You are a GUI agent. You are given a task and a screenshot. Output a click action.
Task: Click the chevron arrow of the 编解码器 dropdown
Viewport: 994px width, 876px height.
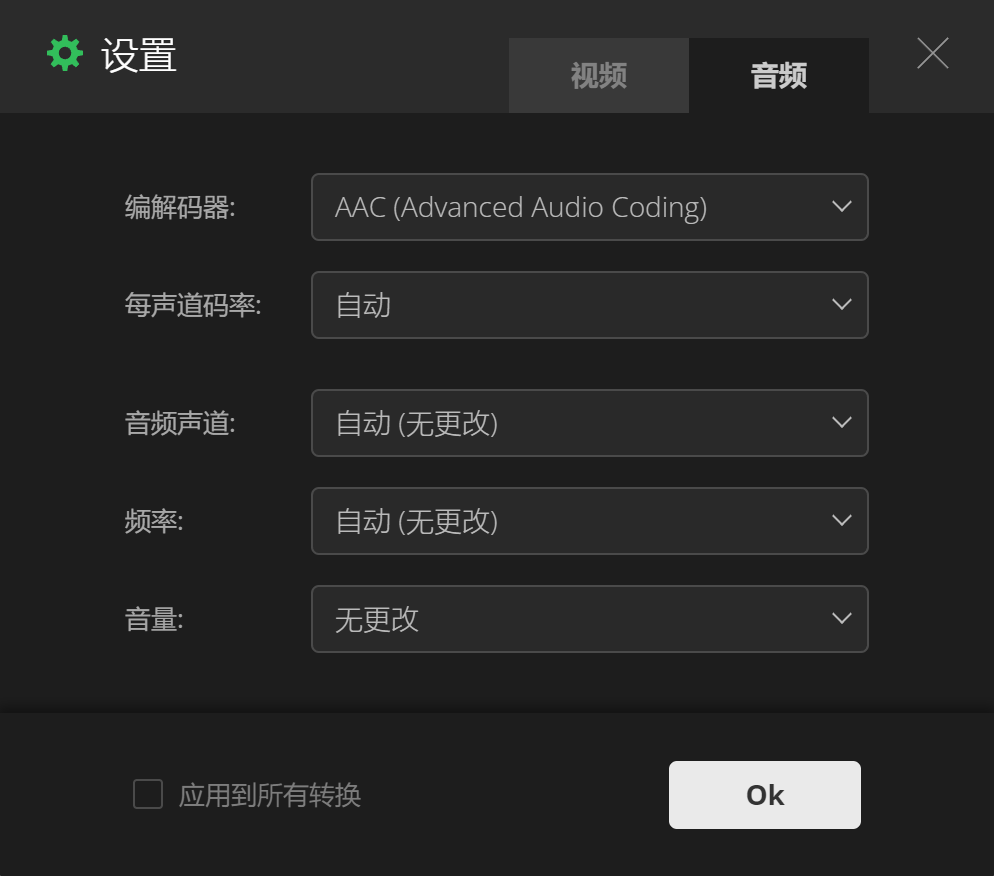(841, 207)
